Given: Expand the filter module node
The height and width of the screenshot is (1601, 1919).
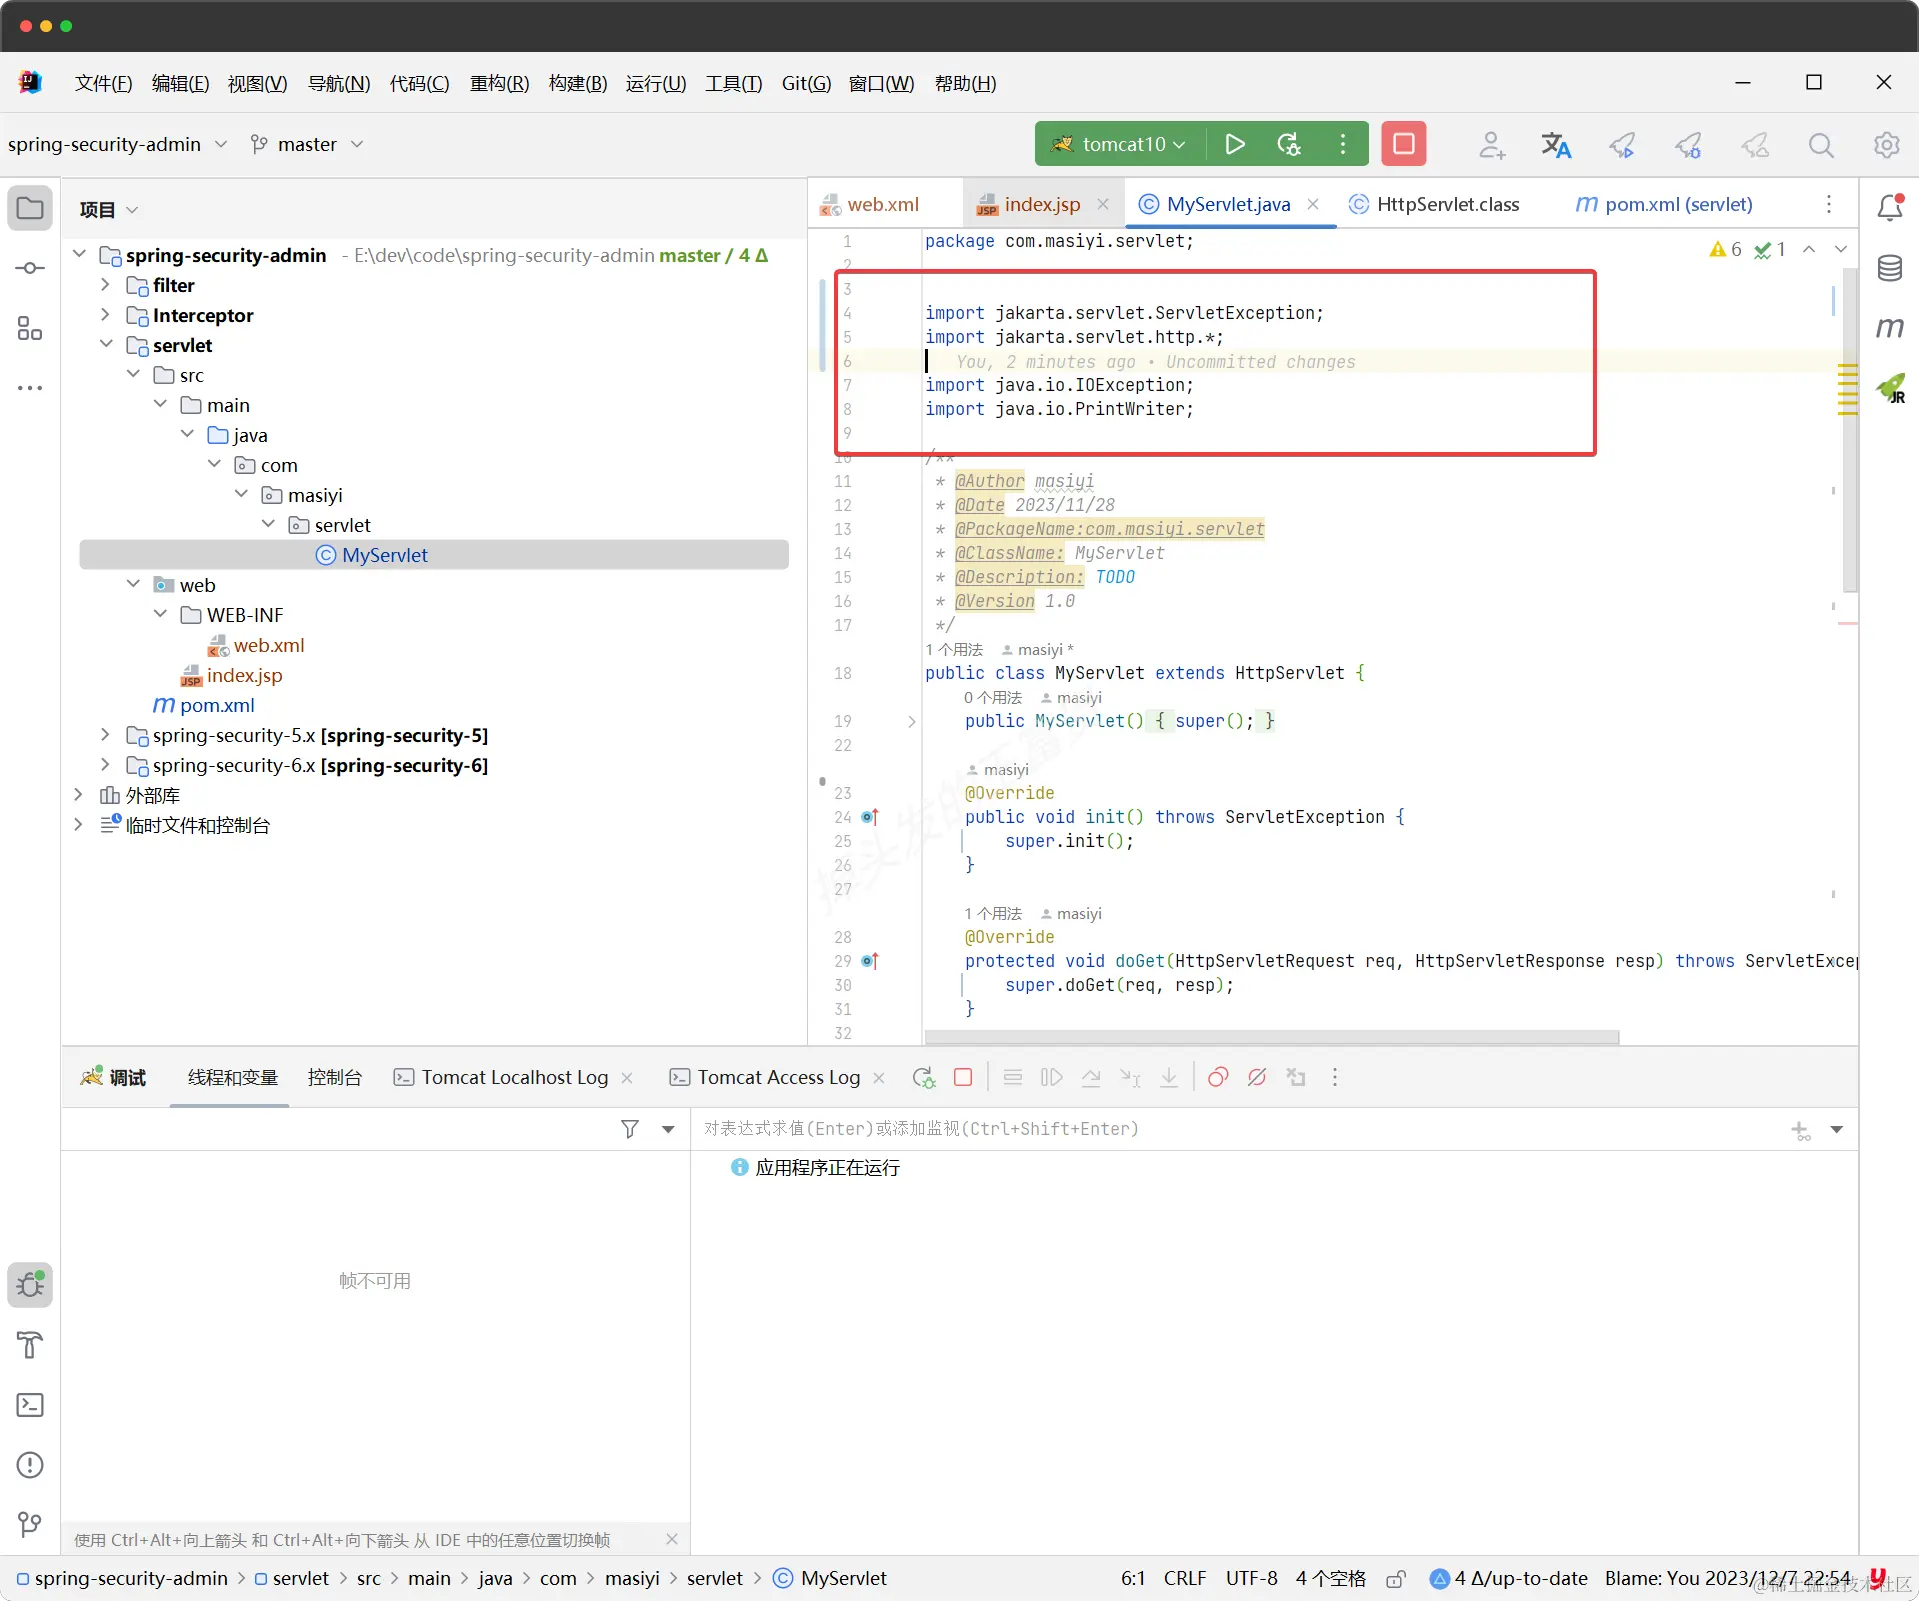Looking at the screenshot, I should 105,285.
